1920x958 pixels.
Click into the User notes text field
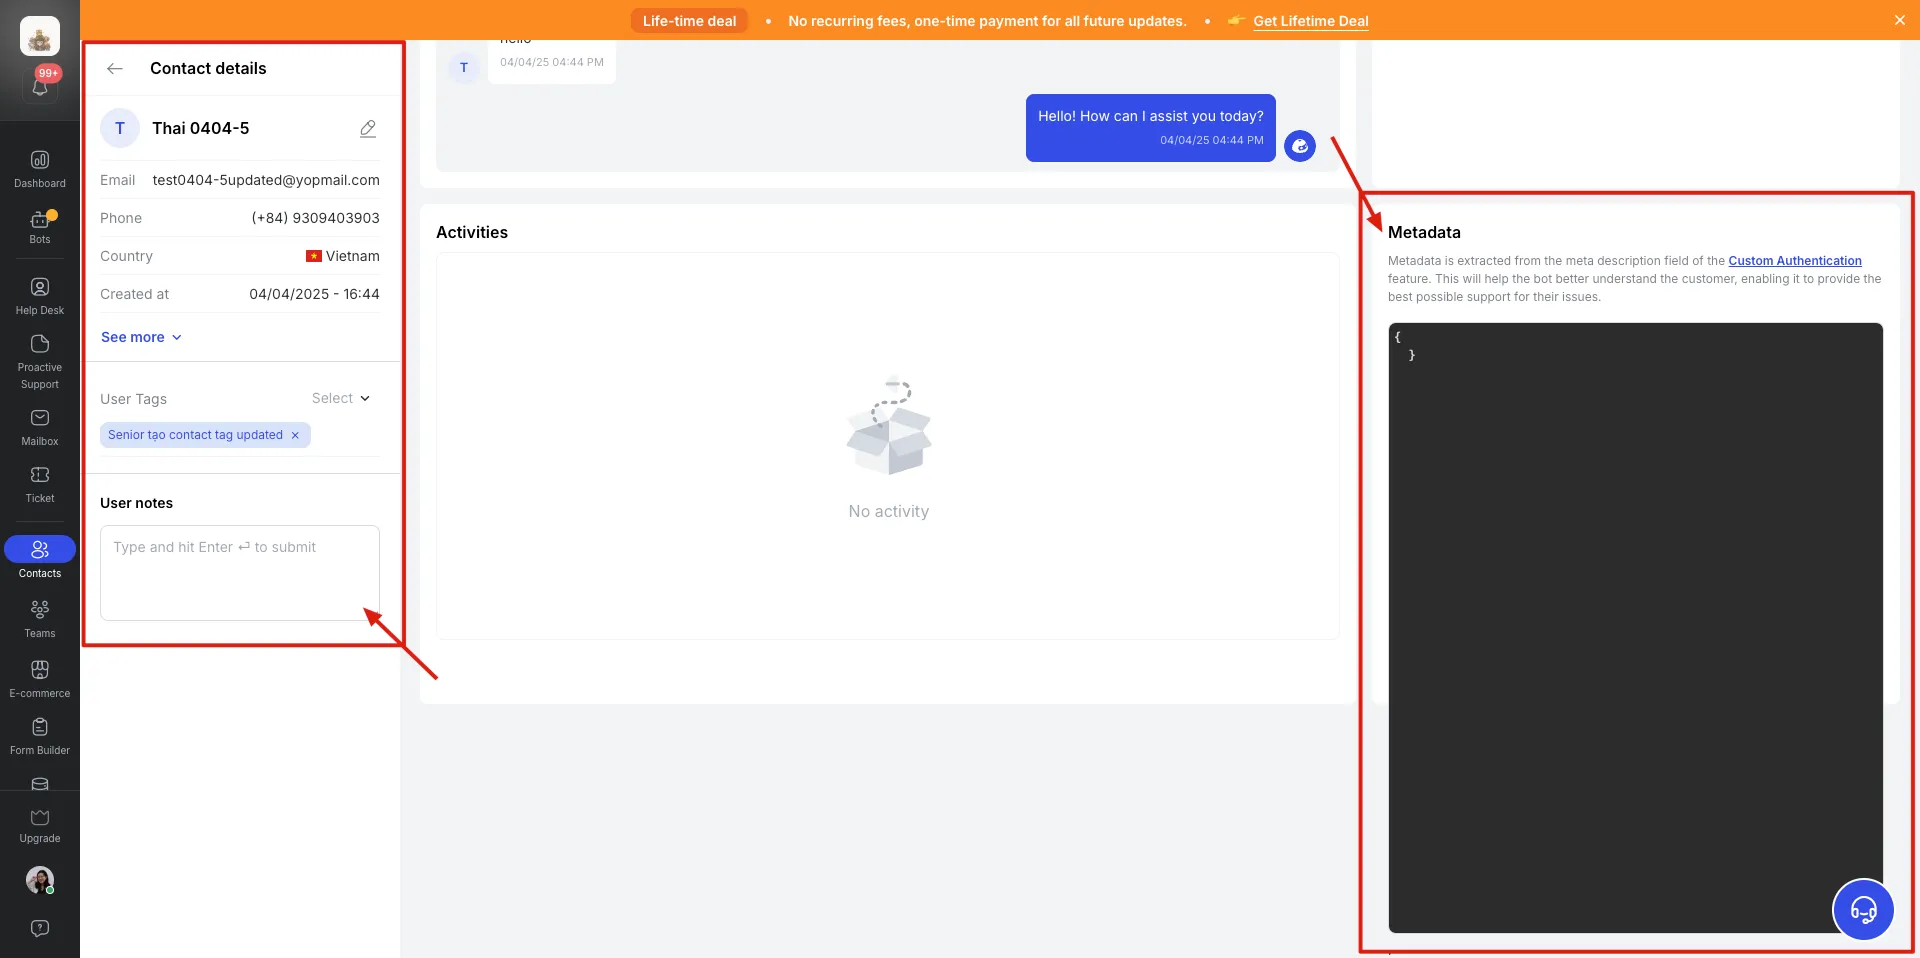(240, 572)
